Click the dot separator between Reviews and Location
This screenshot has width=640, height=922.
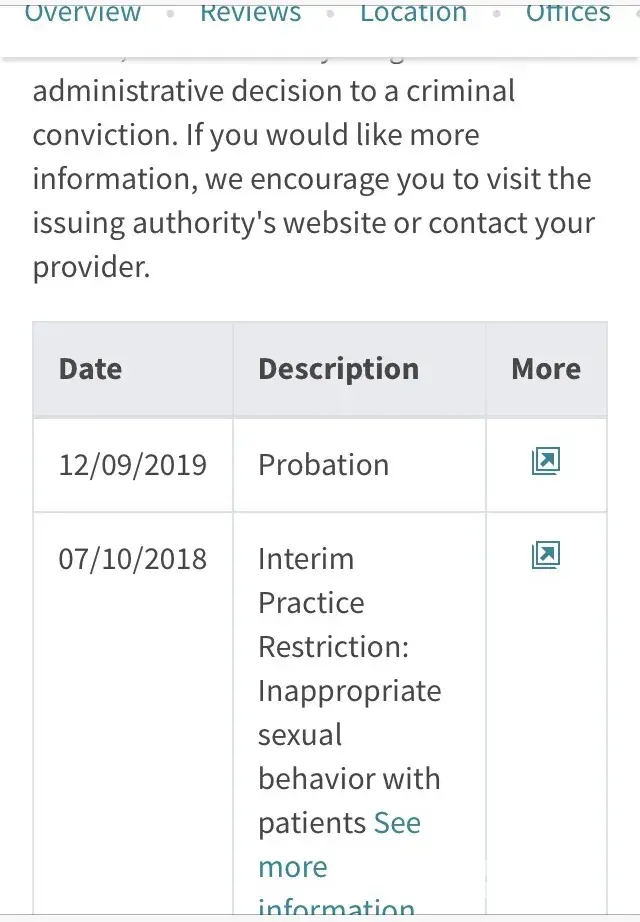330,14
